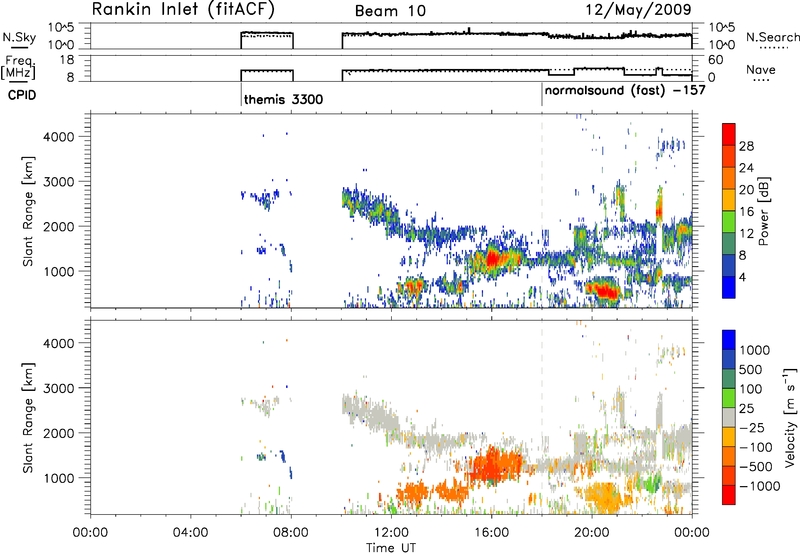
Task: Click the red high-power echo near 16:00 at 1200 km
Action: (493, 259)
